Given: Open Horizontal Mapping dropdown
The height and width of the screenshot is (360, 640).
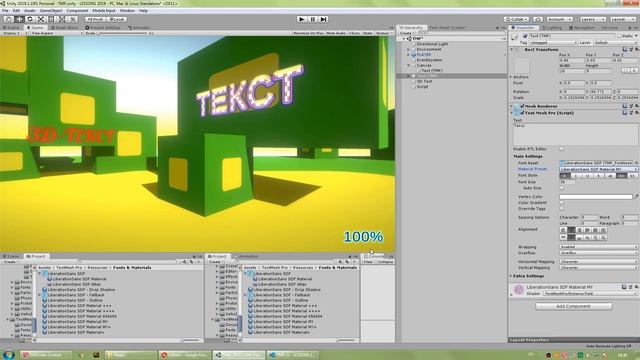Looking at the screenshot, I should [599, 262].
